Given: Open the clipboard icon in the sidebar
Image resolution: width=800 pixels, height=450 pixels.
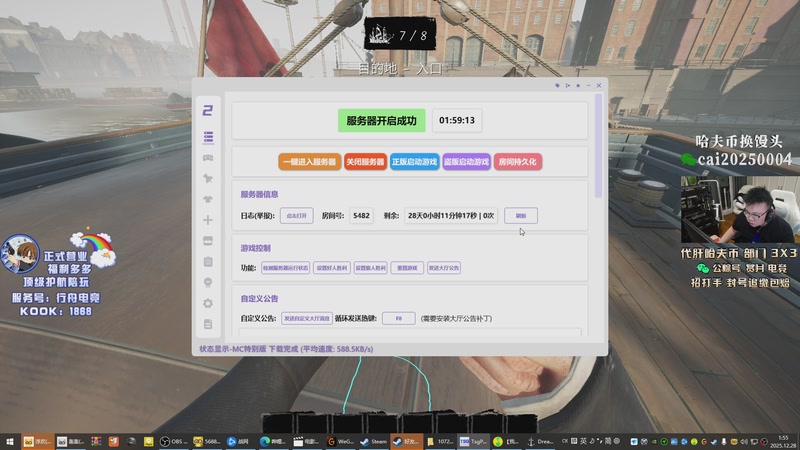Looking at the screenshot, I should (x=208, y=261).
